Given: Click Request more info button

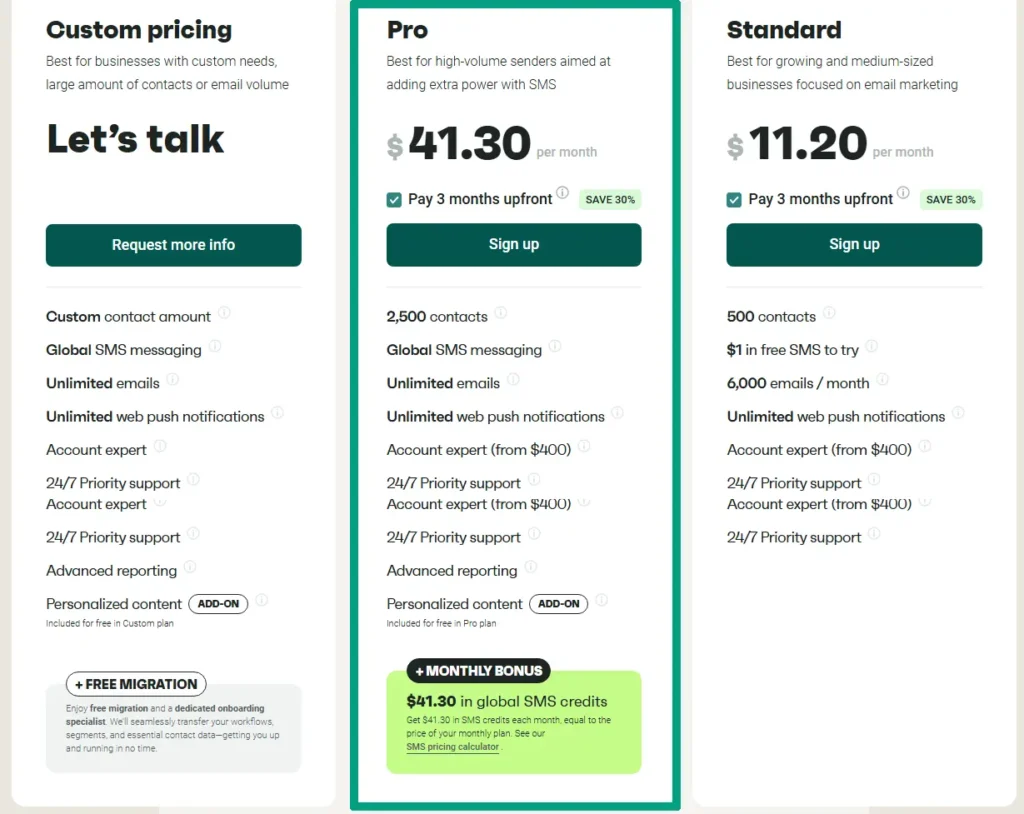Looking at the screenshot, I should [173, 245].
